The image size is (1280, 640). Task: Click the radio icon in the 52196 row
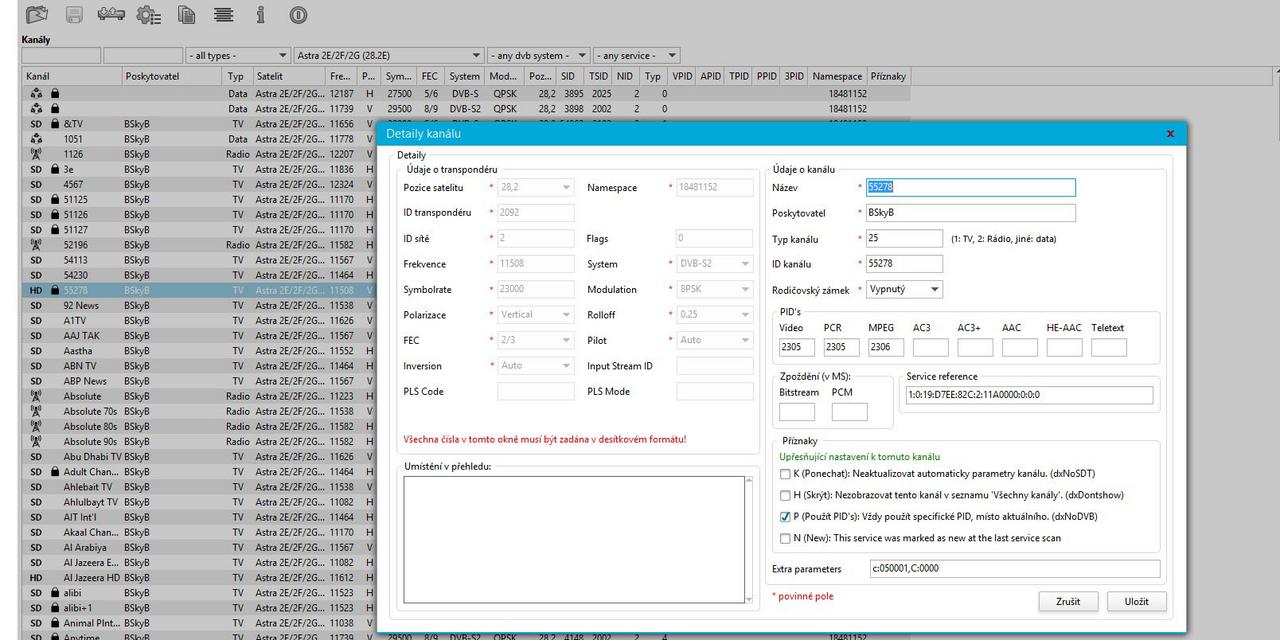click(36, 245)
